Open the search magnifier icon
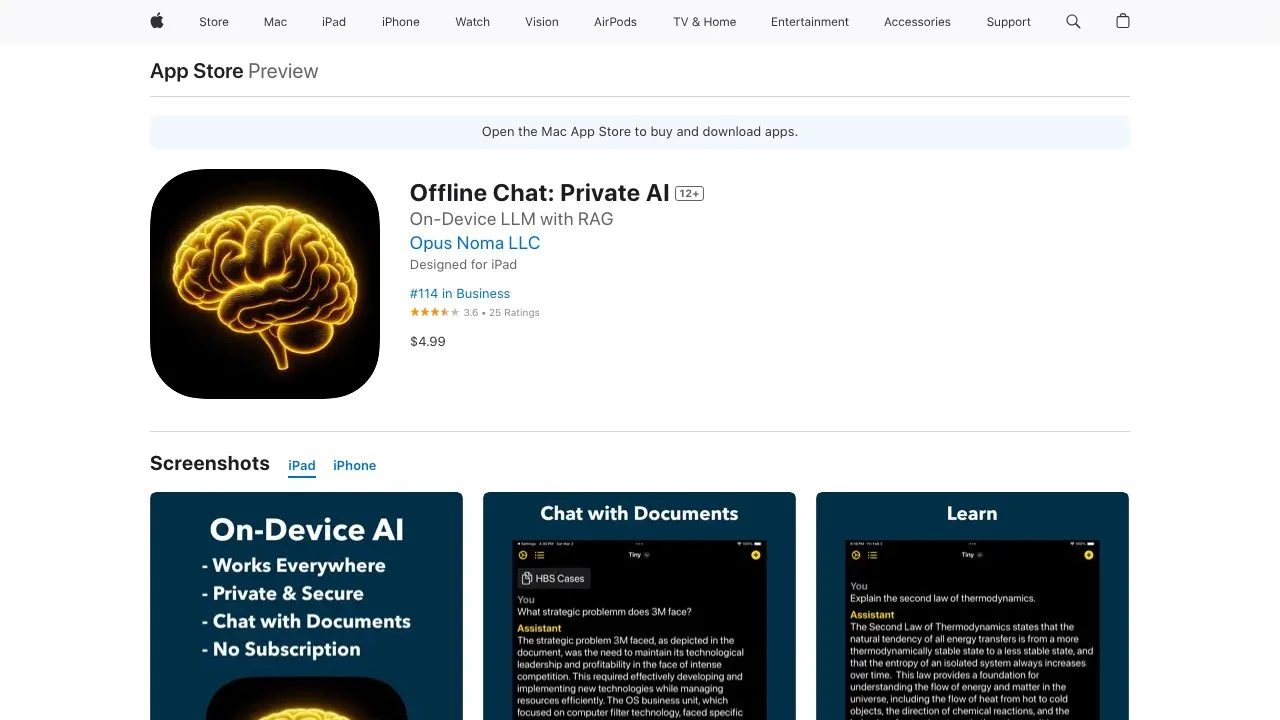Viewport: 1280px width, 720px height. click(1073, 21)
